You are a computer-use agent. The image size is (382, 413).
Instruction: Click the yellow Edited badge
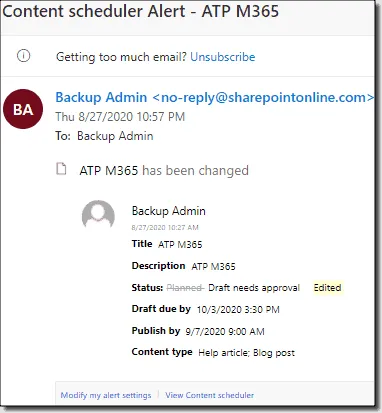[327, 288]
